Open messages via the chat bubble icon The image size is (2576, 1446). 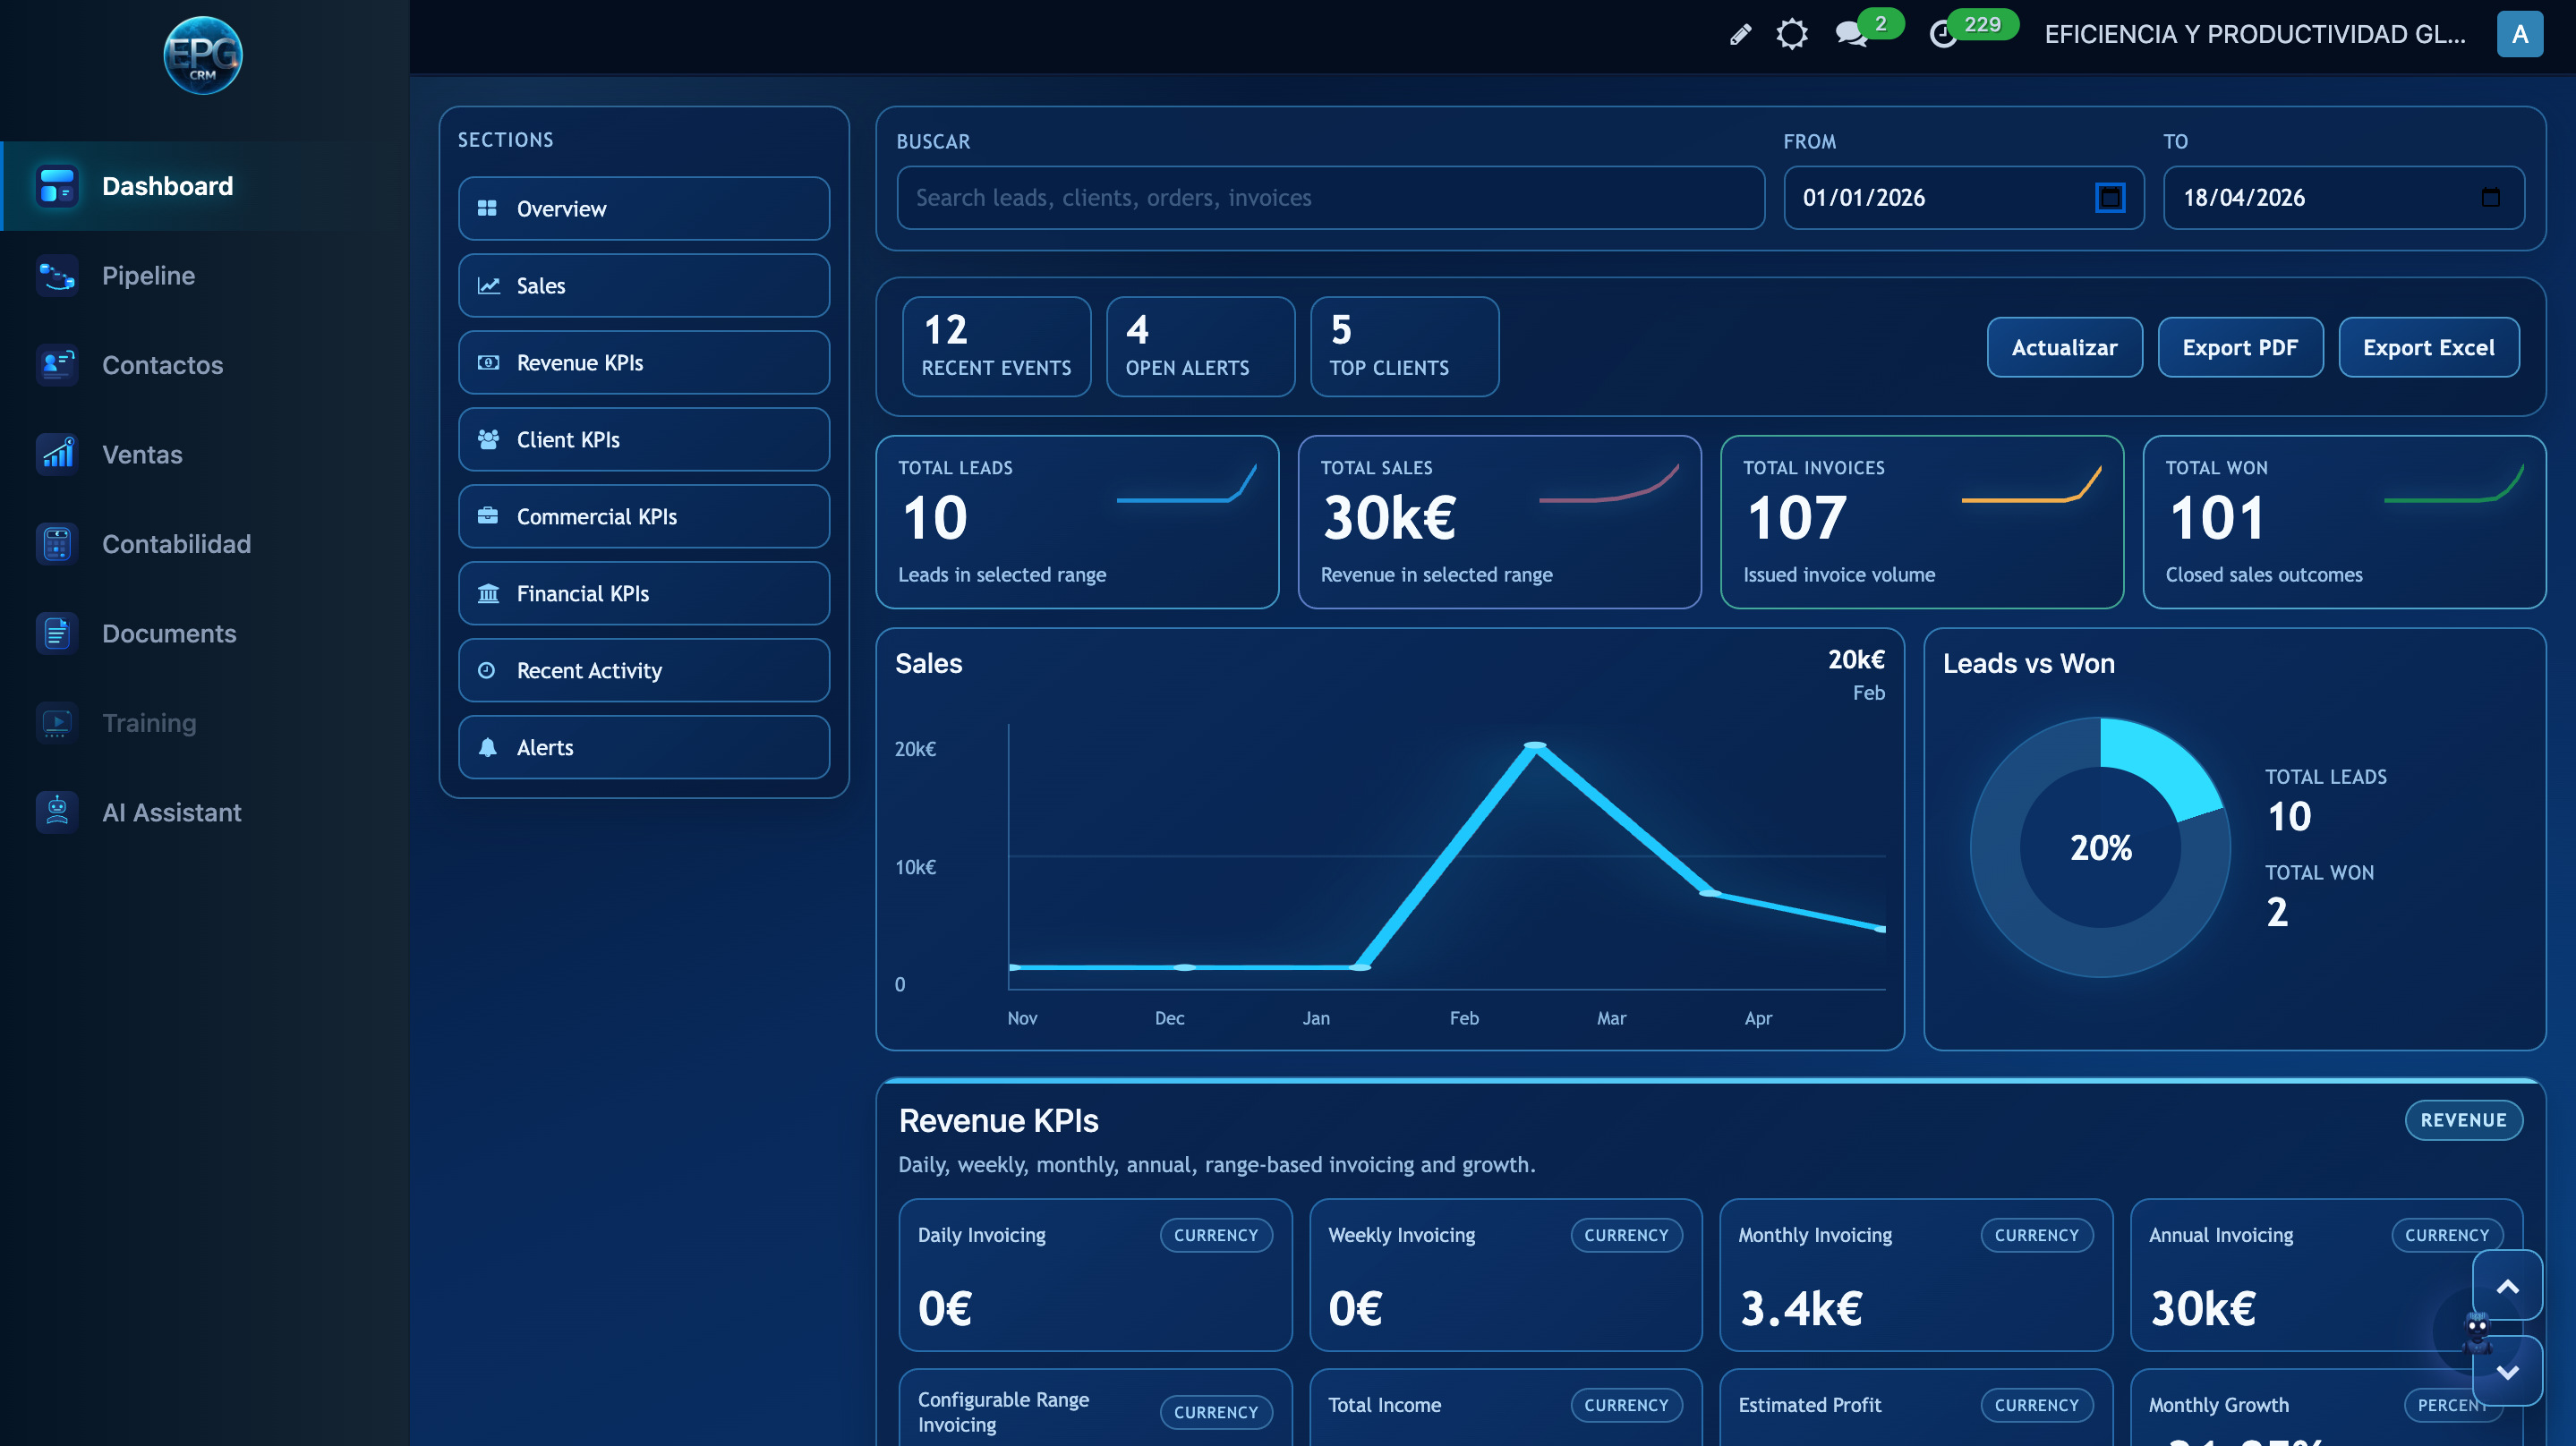1851,34
